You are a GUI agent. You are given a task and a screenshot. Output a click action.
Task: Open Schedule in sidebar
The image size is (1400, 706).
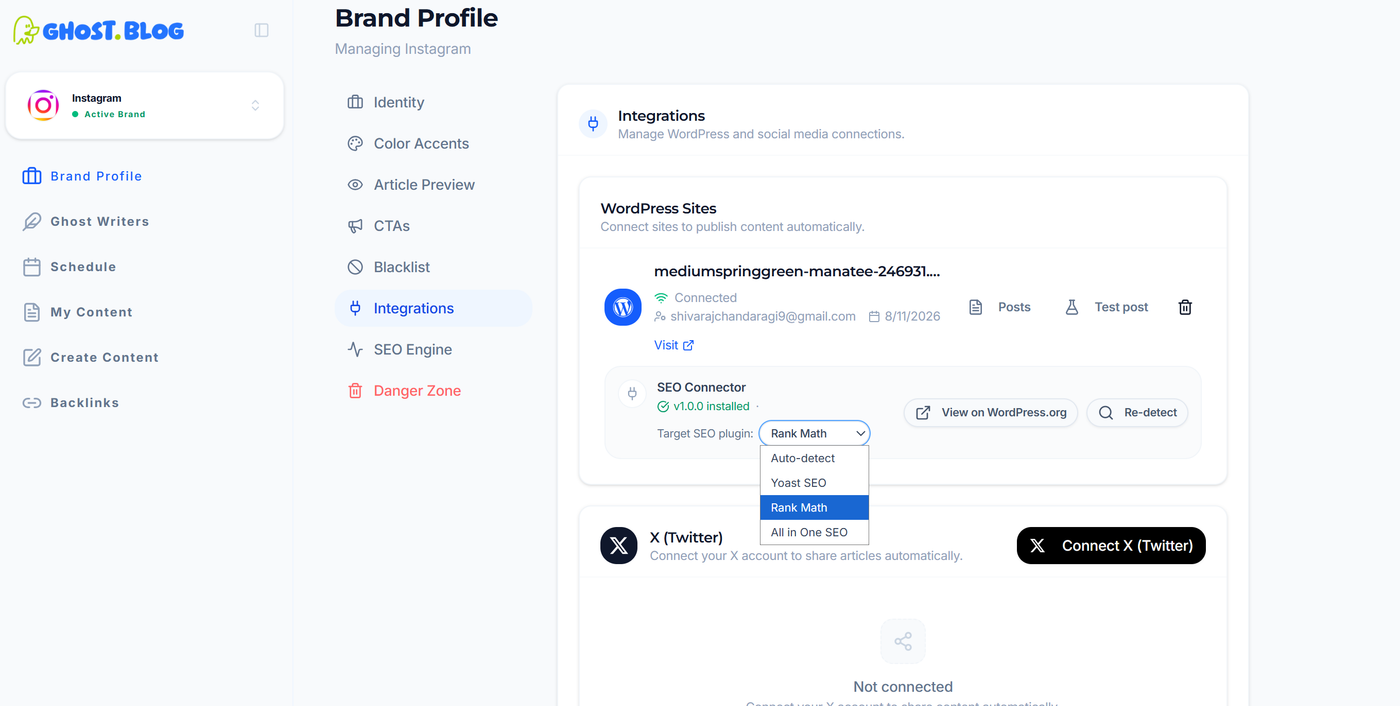pyautogui.click(x=69, y=267)
